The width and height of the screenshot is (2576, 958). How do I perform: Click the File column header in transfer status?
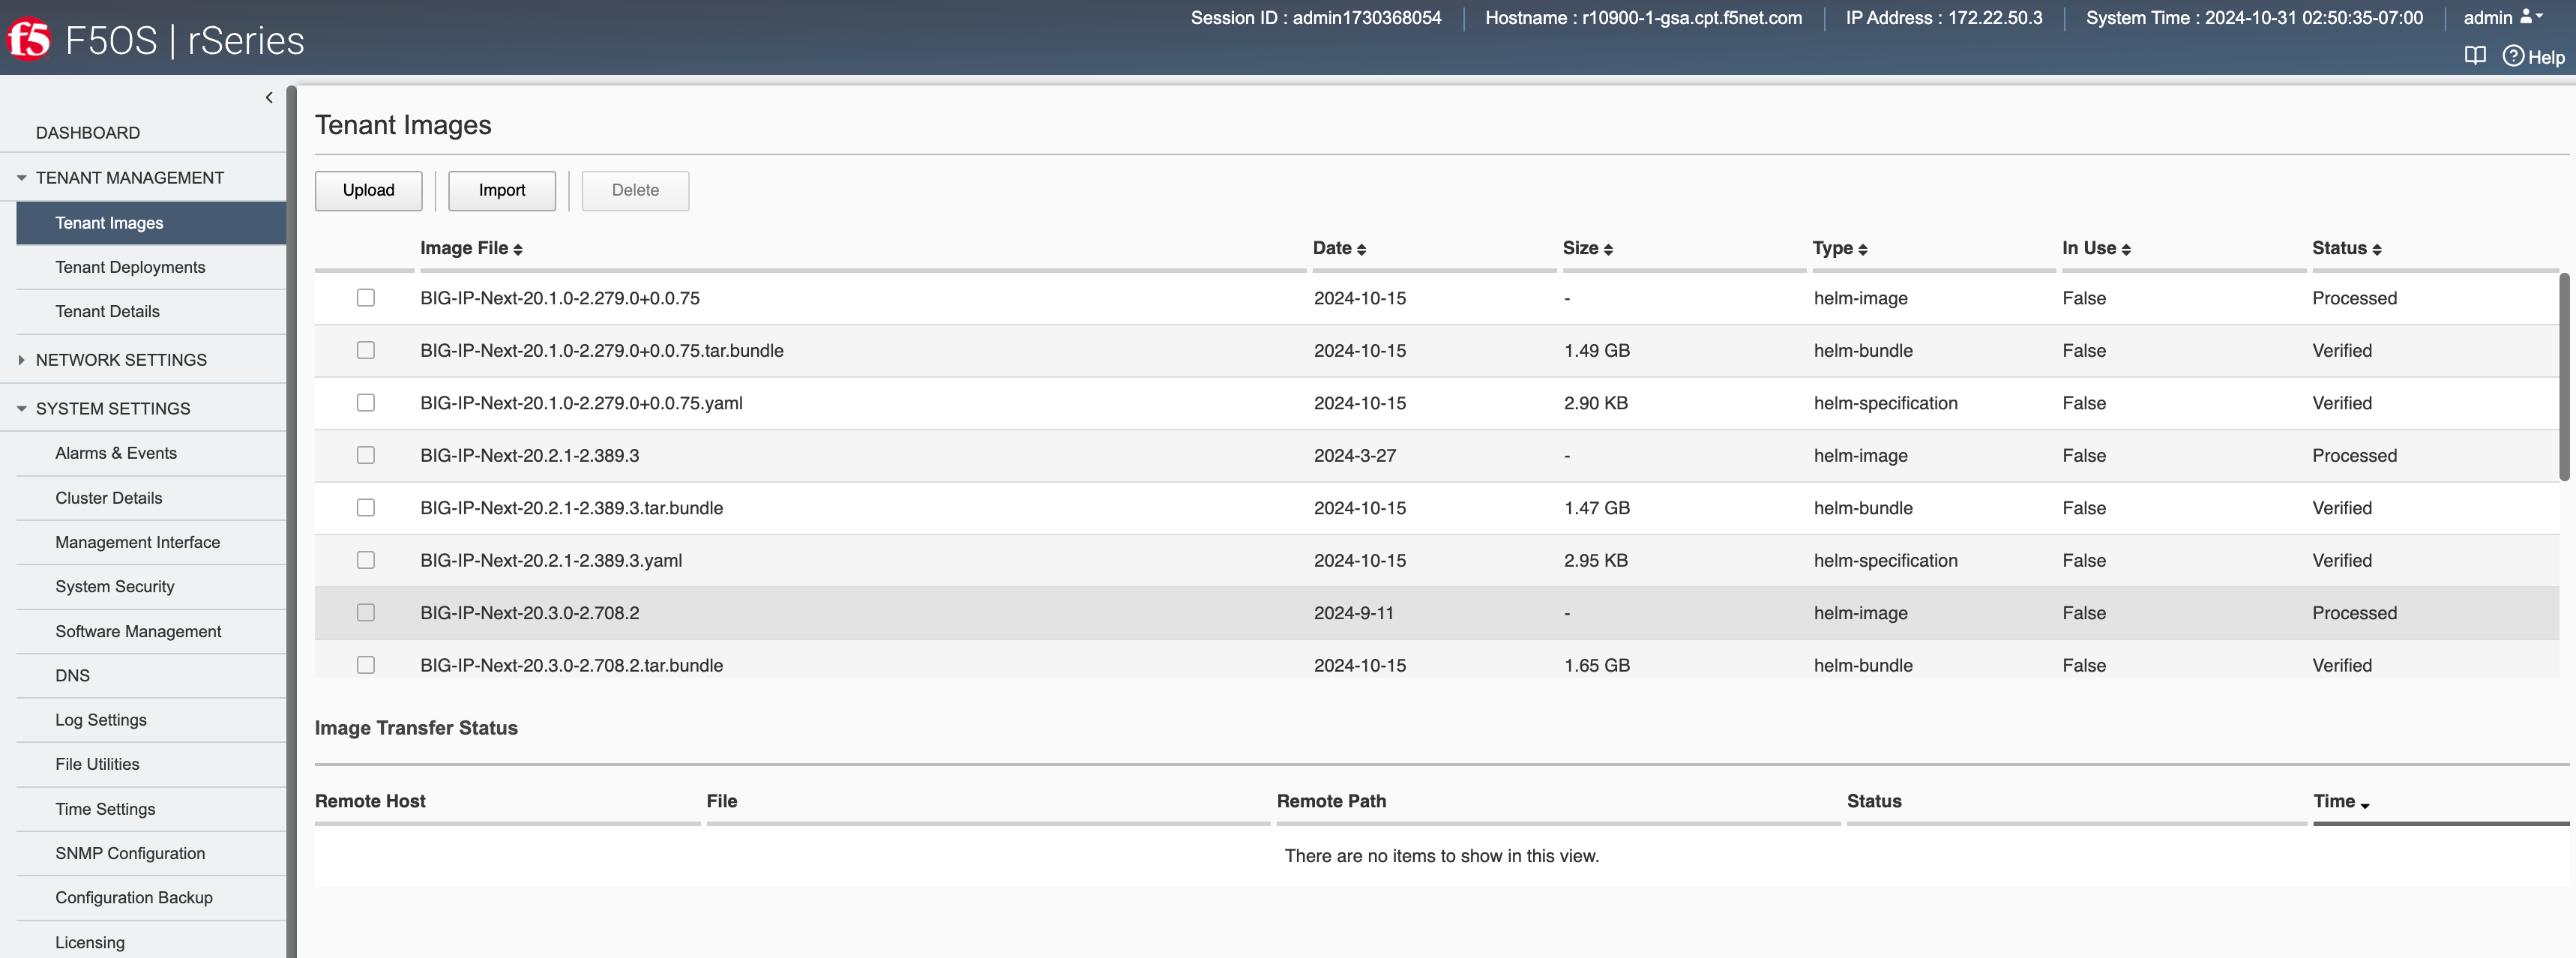click(721, 801)
